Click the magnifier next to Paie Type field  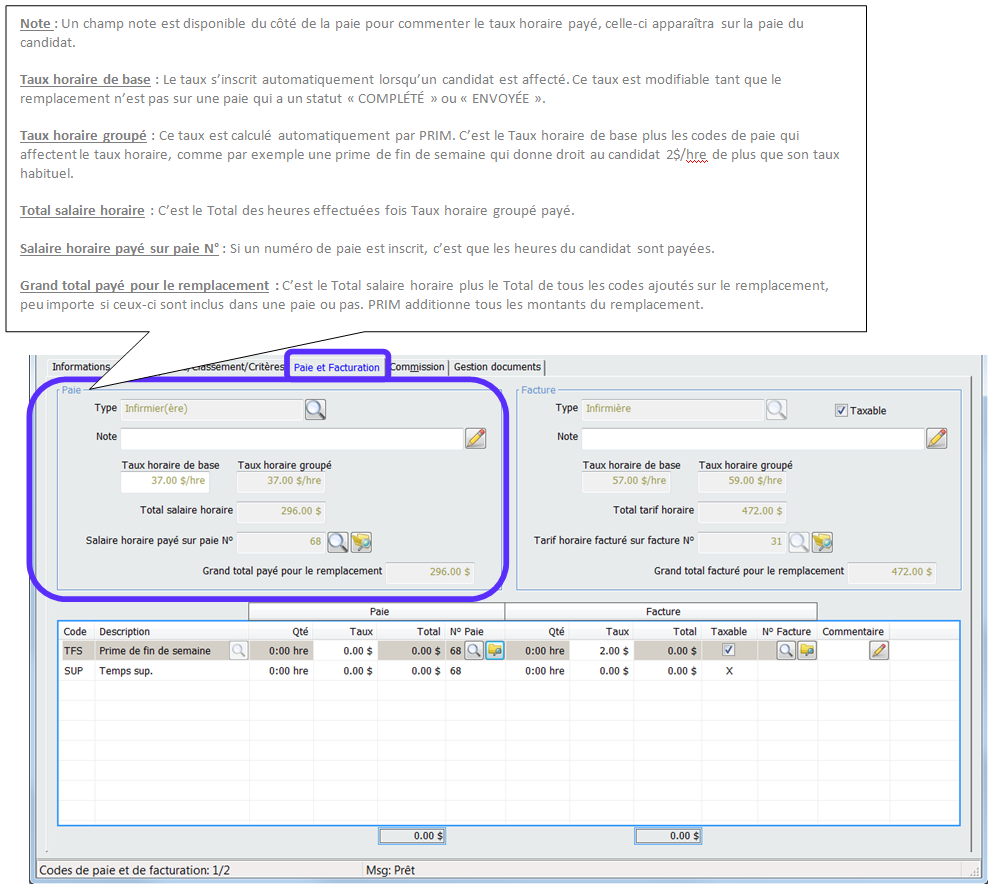tap(315, 409)
